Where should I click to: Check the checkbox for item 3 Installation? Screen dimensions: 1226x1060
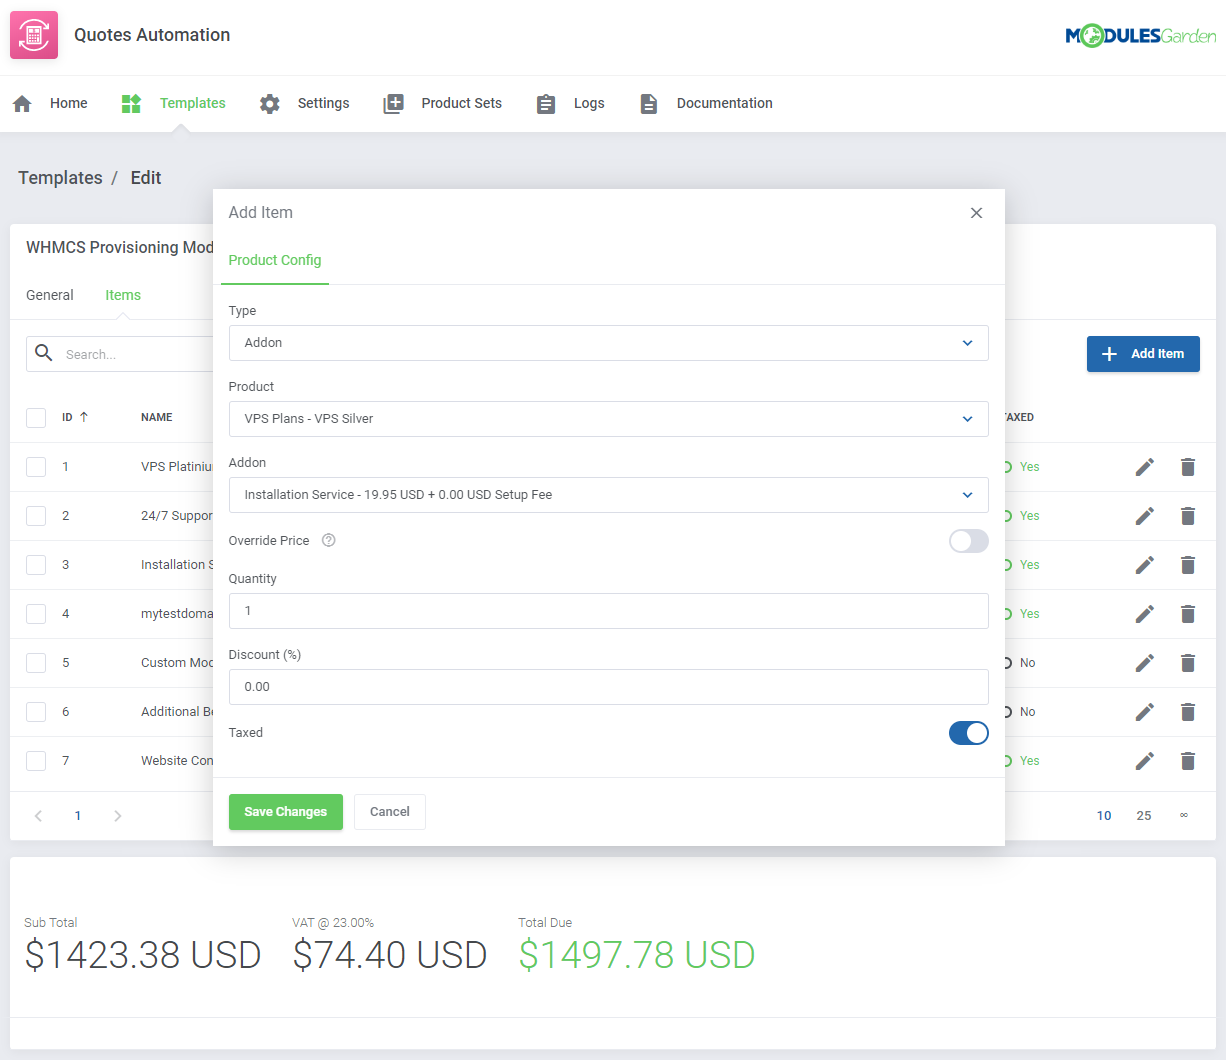click(x=37, y=565)
